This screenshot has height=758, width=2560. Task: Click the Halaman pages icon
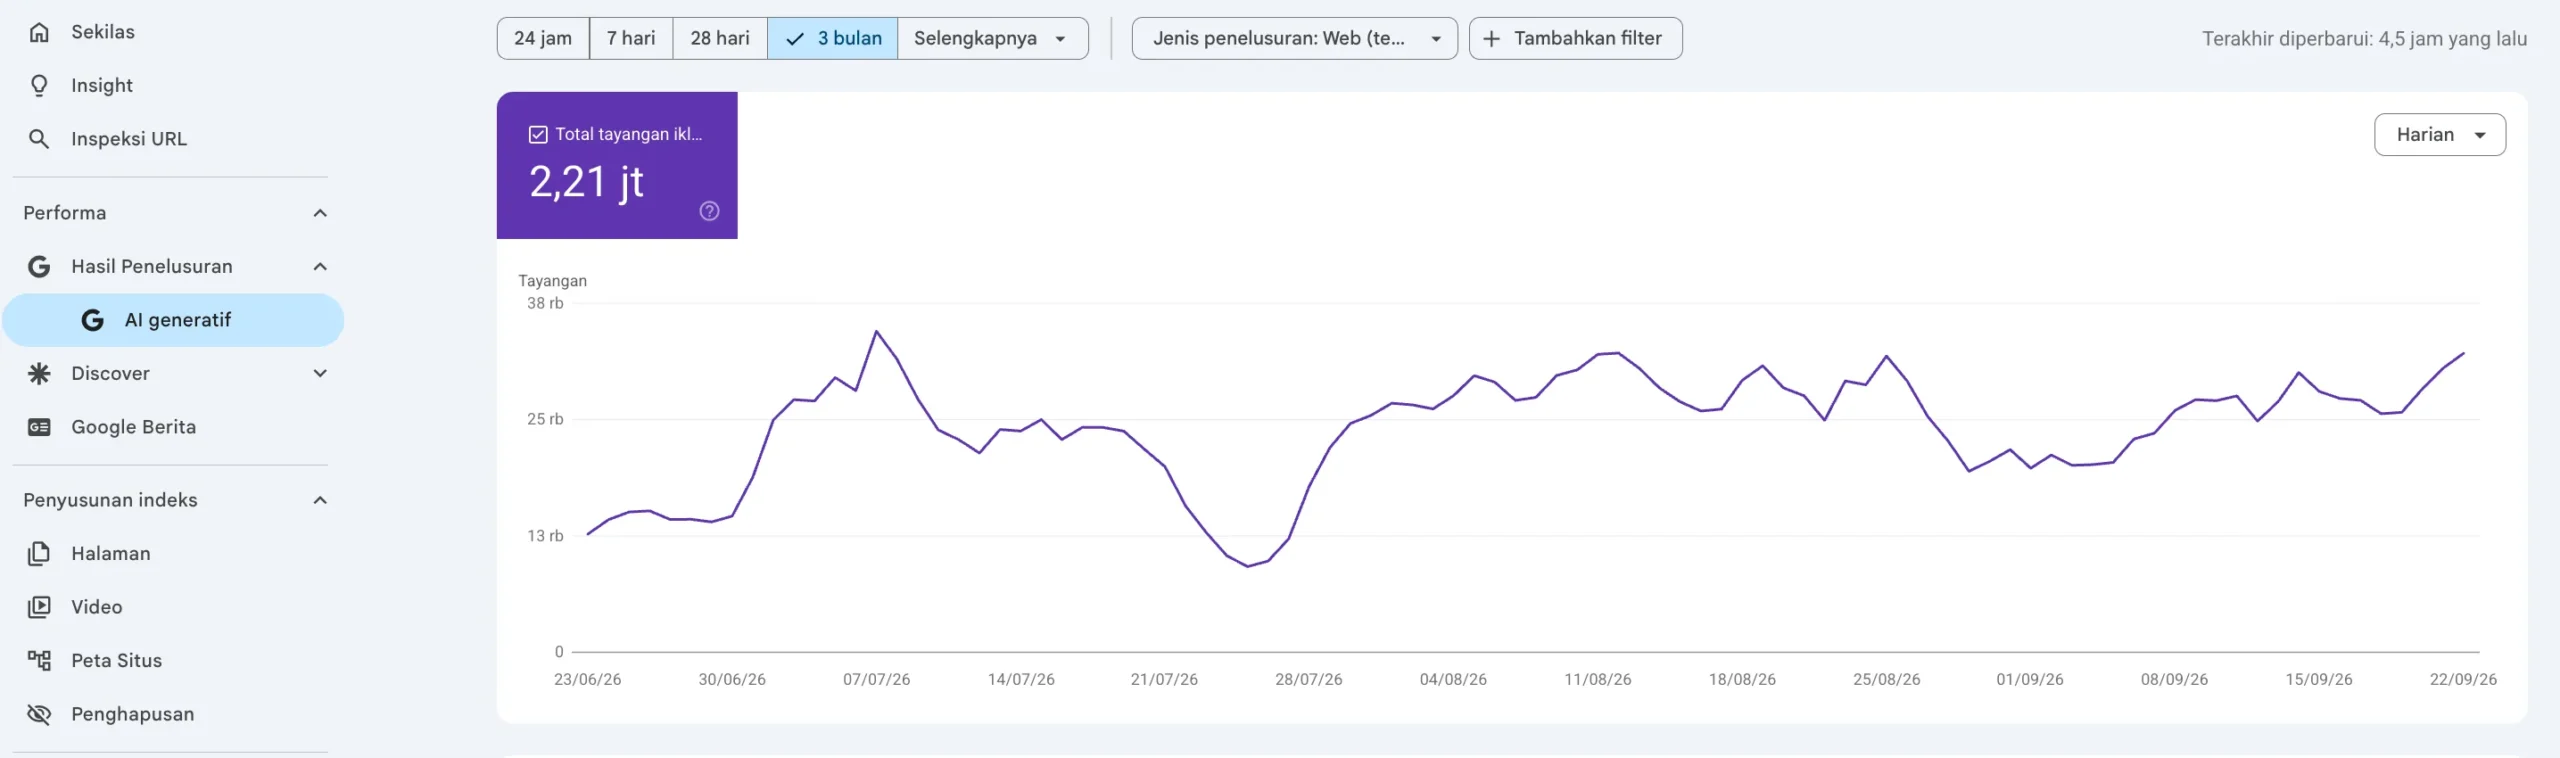39,553
